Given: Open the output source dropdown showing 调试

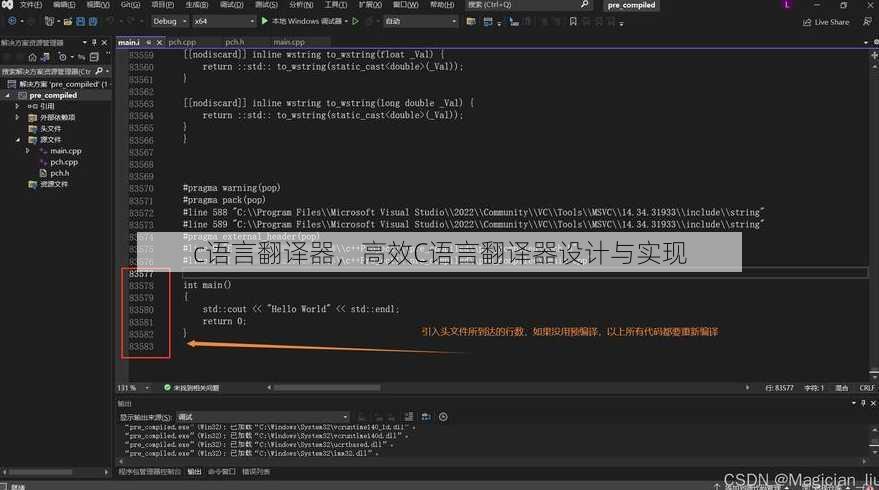Looking at the screenshot, I should coord(263,417).
